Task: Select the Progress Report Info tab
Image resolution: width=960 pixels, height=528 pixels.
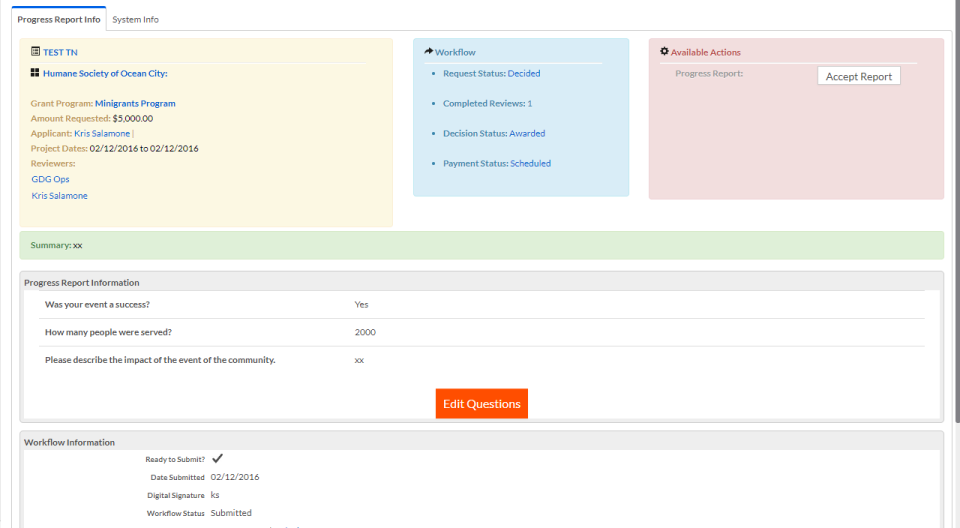Action: pyautogui.click(x=59, y=20)
